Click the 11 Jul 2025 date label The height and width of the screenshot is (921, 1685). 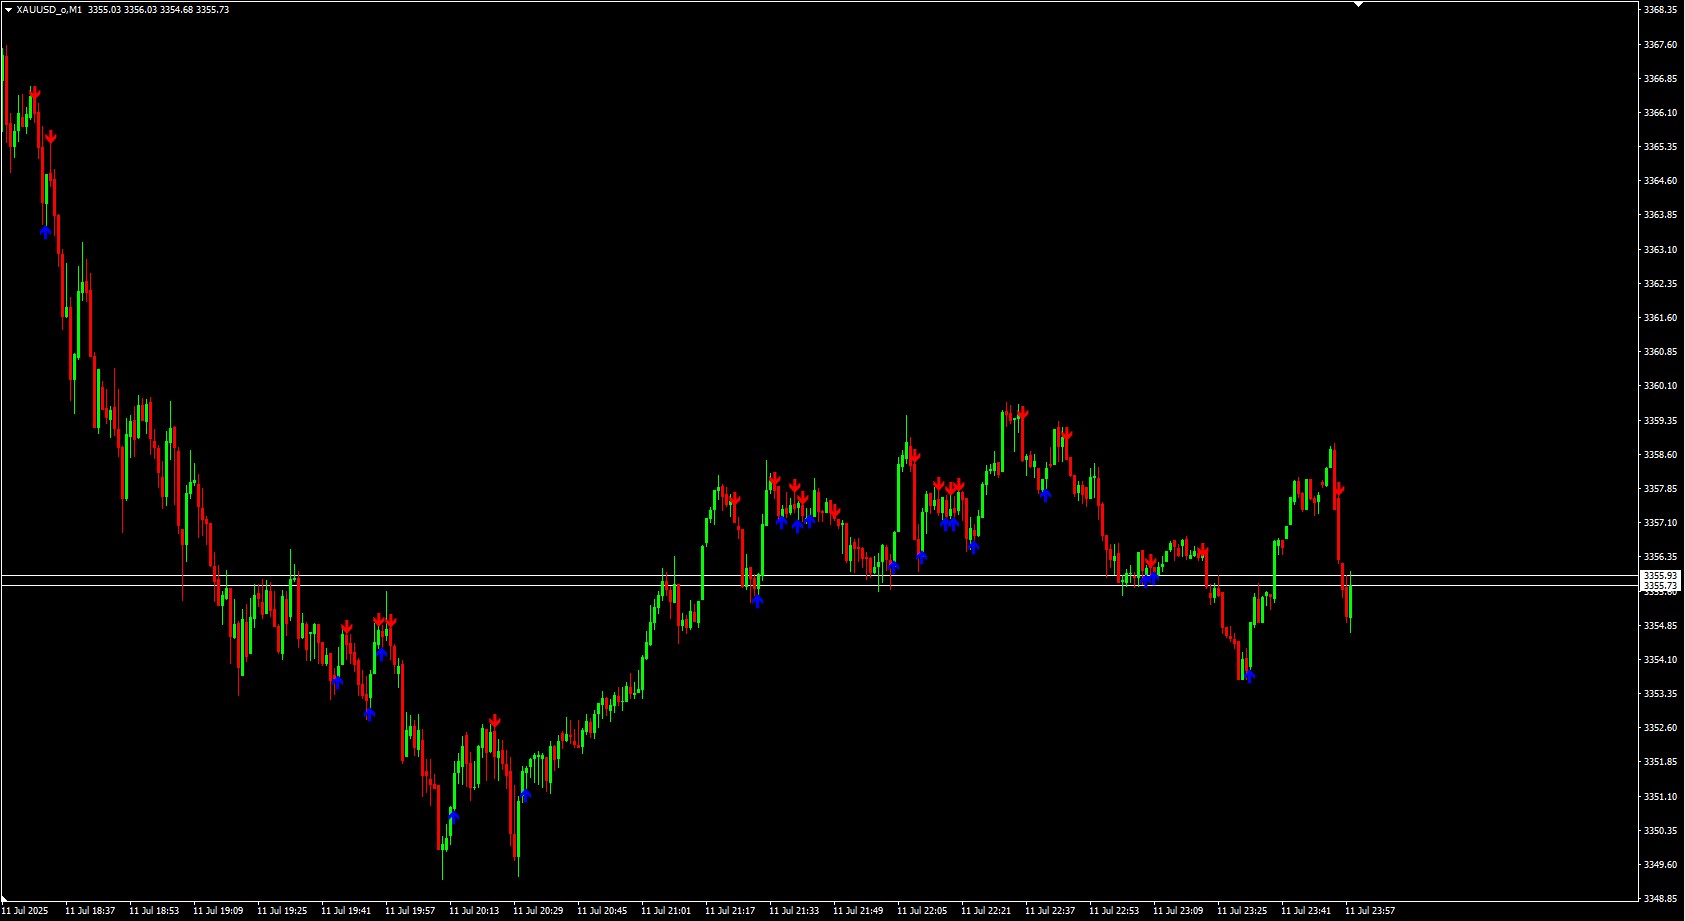(24, 911)
